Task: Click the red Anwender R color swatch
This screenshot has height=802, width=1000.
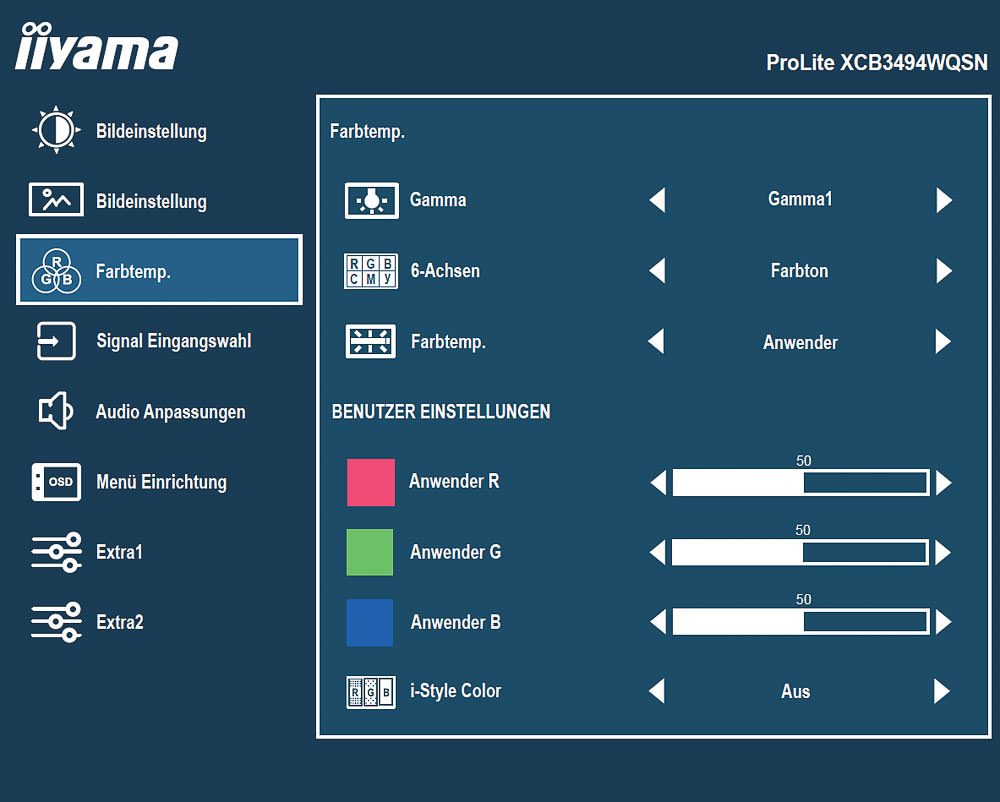Action: coord(371,482)
